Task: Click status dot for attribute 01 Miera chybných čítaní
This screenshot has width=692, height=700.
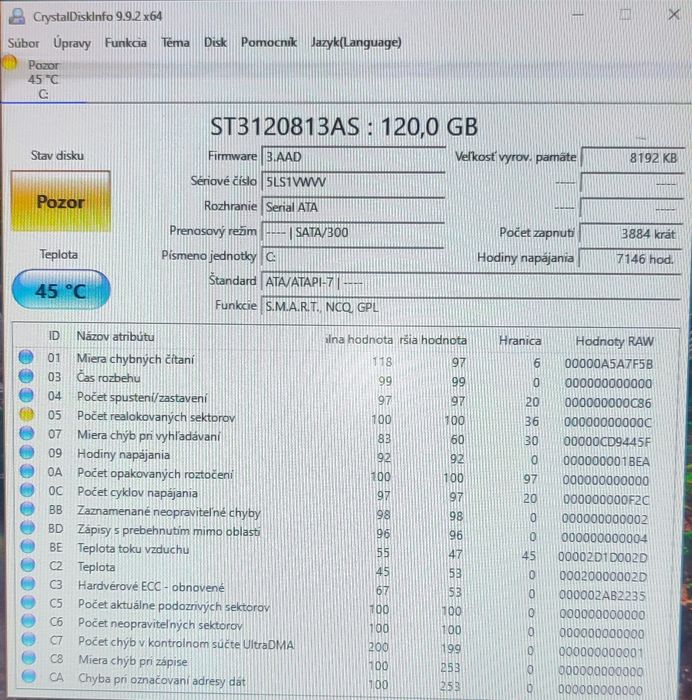Action: (x=26, y=357)
